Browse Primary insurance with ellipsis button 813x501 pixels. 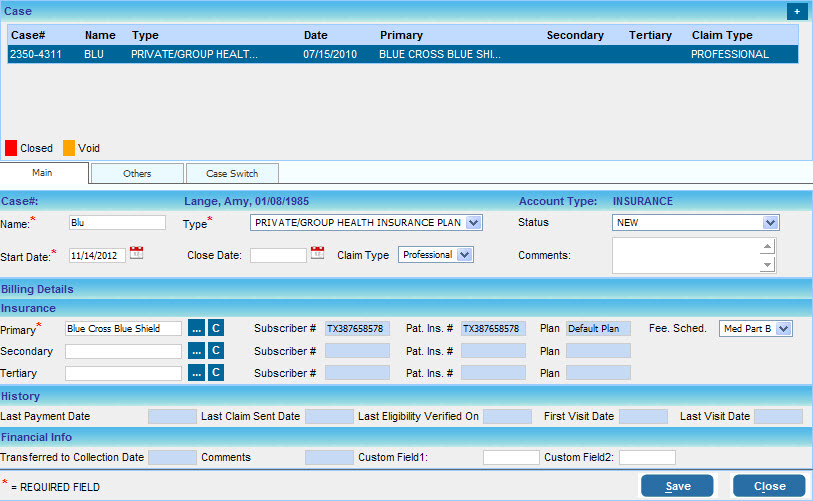[196, 328]
